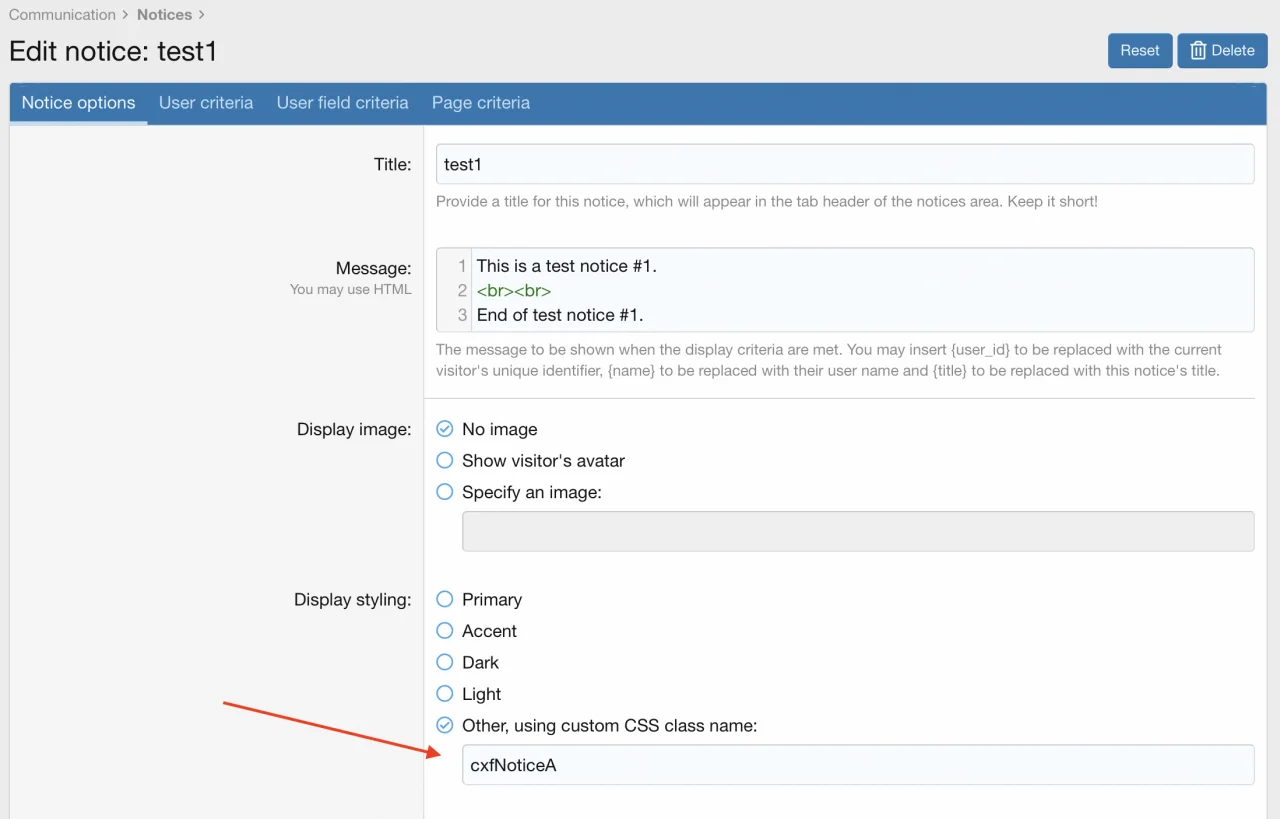This screenshot has width=1280, height=819.
Task: Switch to the User criteria tab
Action: (x=206, y=103)
